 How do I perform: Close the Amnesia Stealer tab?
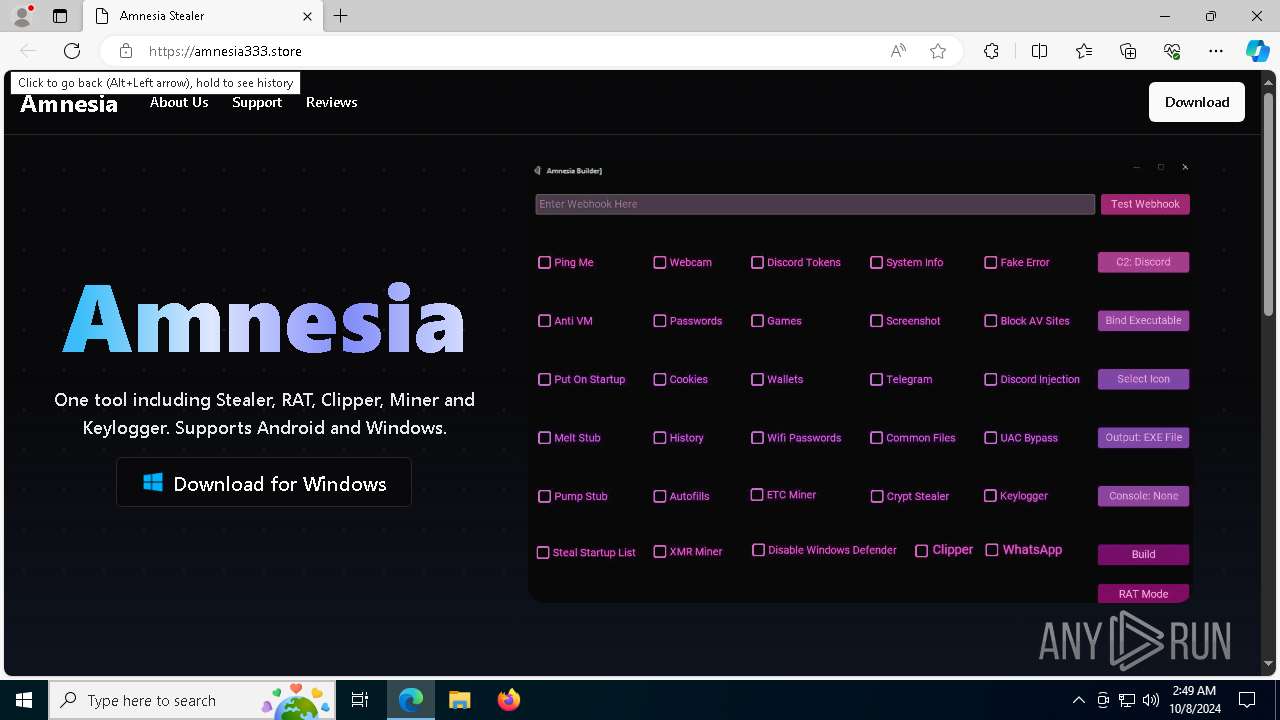pos(307,16)
